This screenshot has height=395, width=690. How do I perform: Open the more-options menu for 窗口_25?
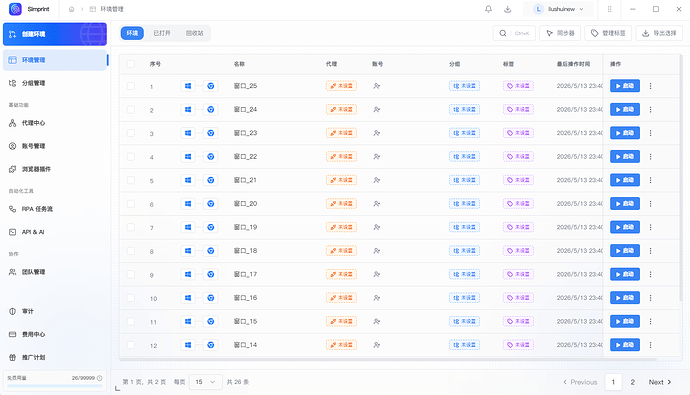coord(650,86)
